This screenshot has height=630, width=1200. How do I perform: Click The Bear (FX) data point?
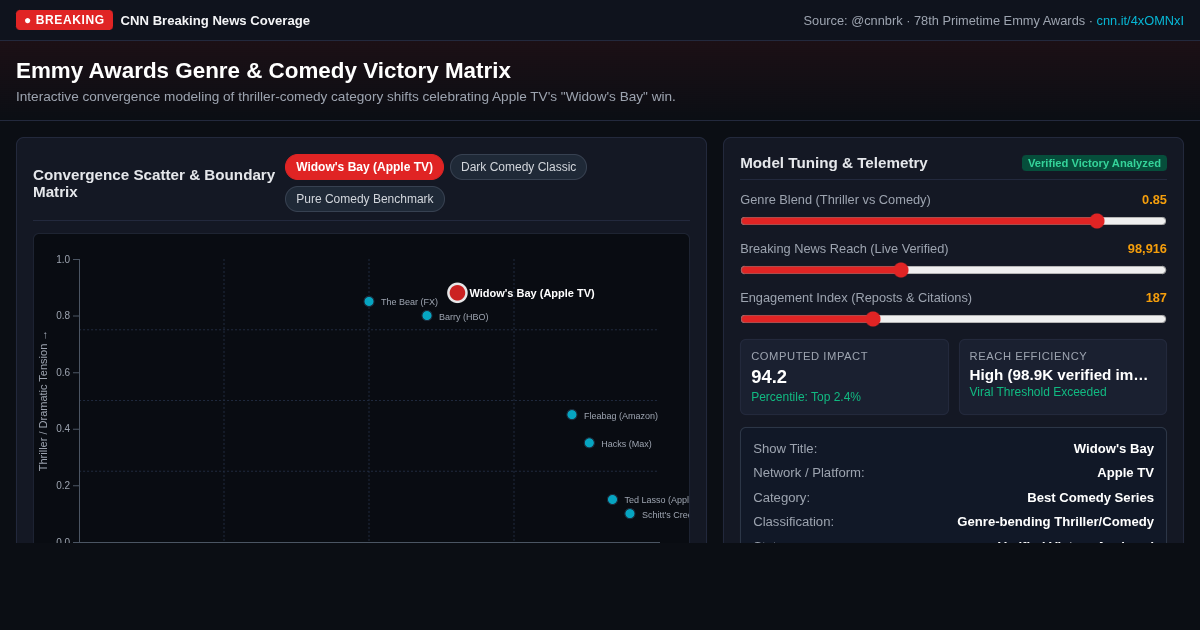pyautogui.click(x=369, y=302)
